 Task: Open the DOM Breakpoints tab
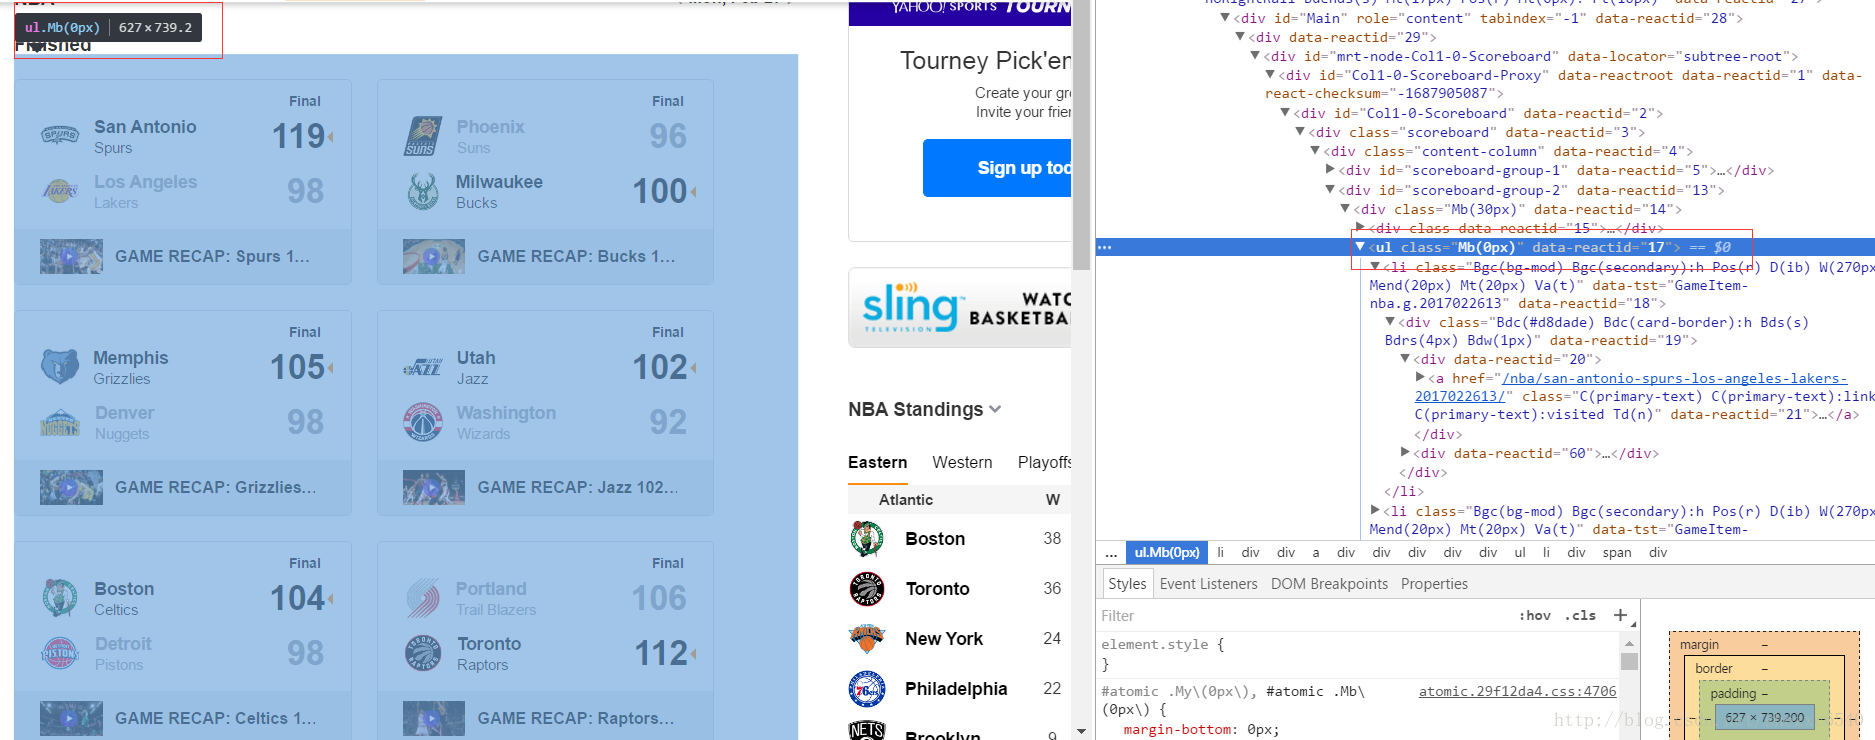click(x=1329, y=584)
